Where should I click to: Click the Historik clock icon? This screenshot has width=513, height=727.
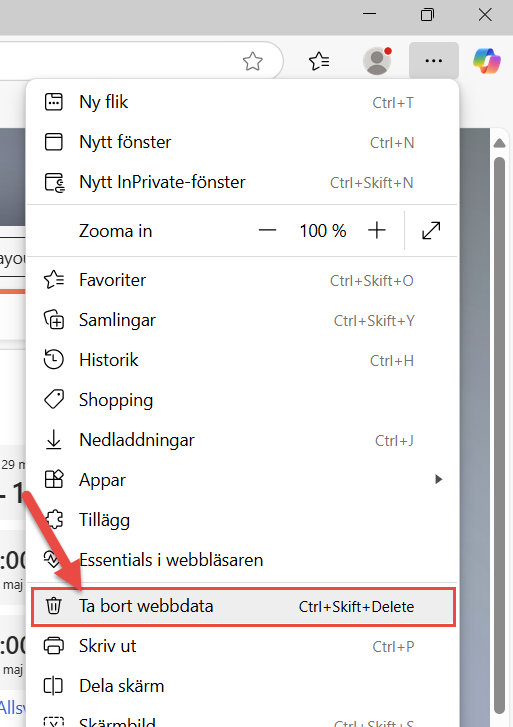click(53, 360)
